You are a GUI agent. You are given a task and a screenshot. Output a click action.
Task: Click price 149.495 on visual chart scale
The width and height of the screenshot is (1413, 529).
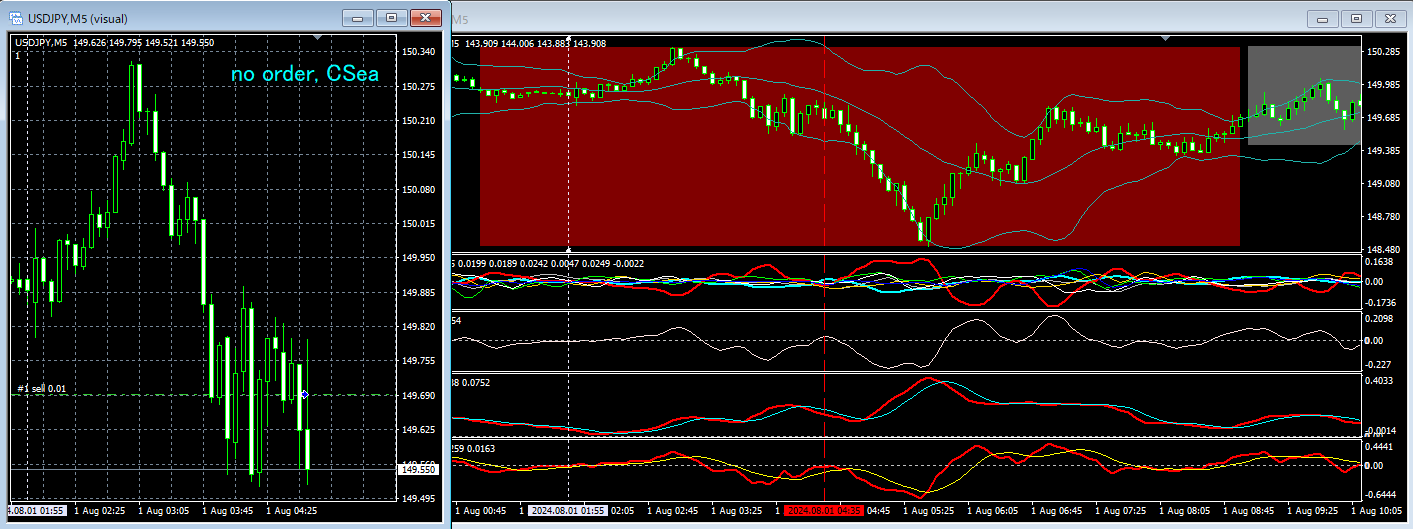tap(417, 497)
